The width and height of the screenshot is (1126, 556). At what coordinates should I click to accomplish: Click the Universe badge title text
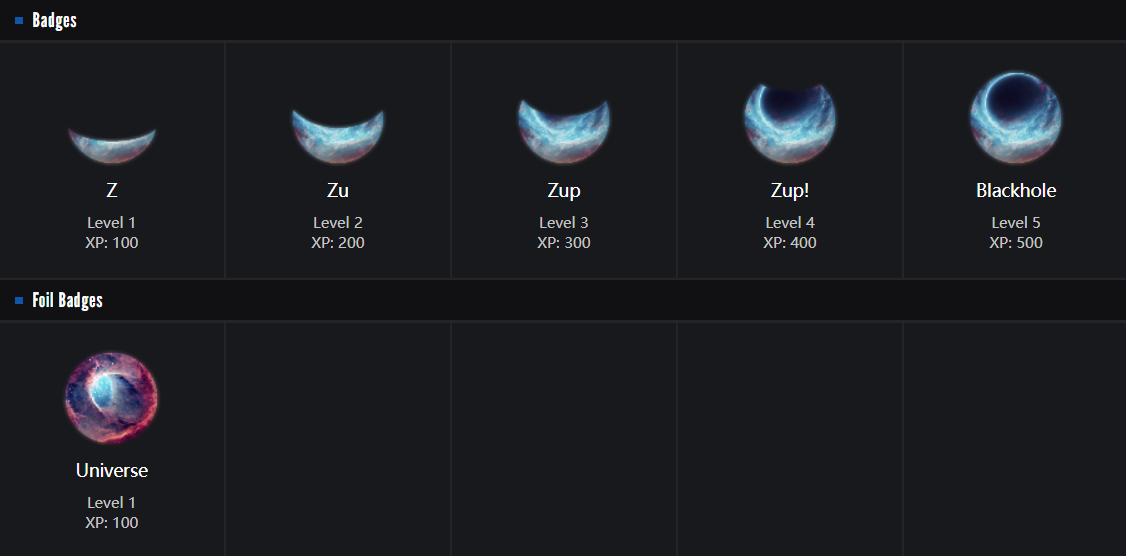pos(111,471)
